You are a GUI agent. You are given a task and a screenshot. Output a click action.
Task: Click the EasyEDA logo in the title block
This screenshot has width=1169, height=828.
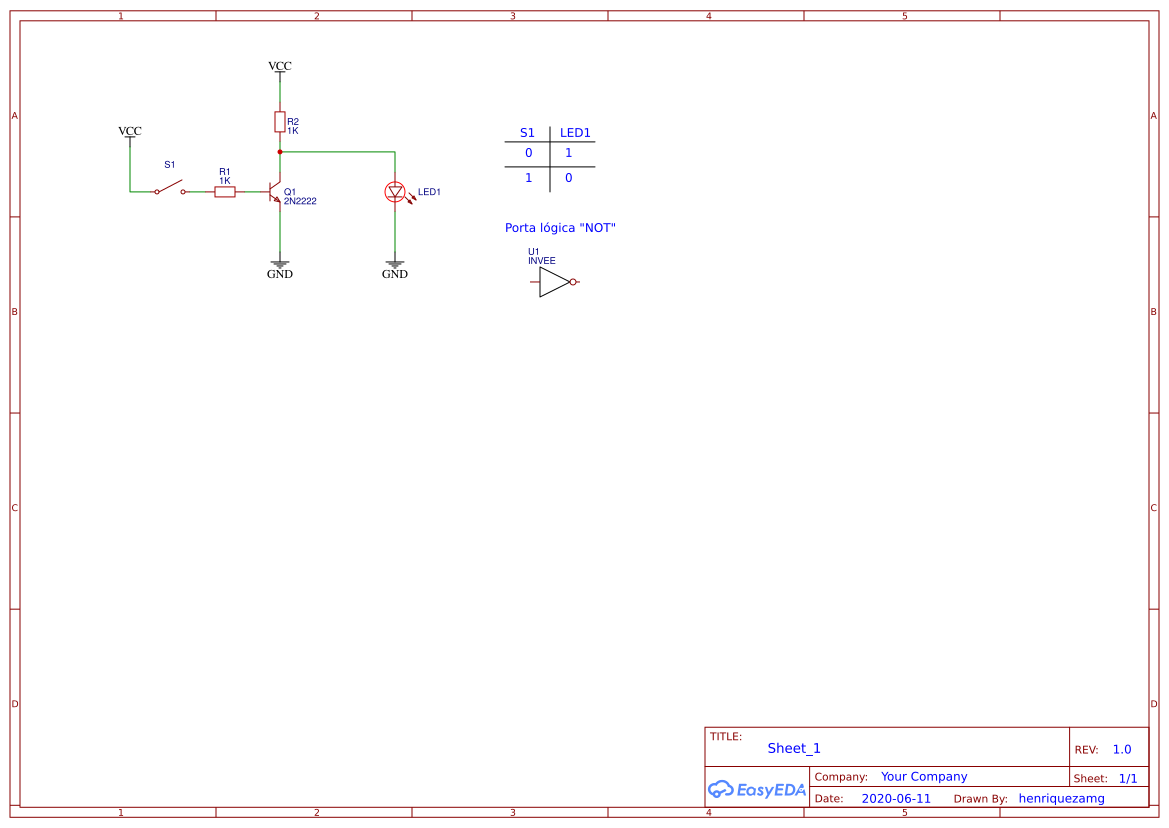point(756,789)
